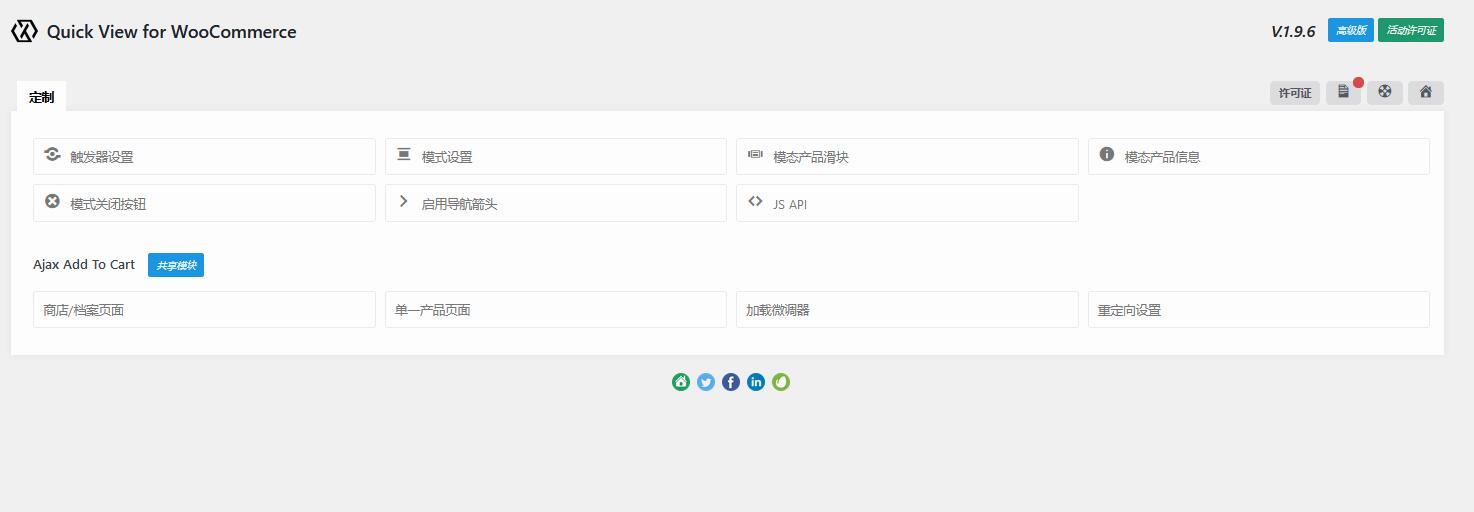Open the documentation icon with red dot

click(x=1343, y=92)
